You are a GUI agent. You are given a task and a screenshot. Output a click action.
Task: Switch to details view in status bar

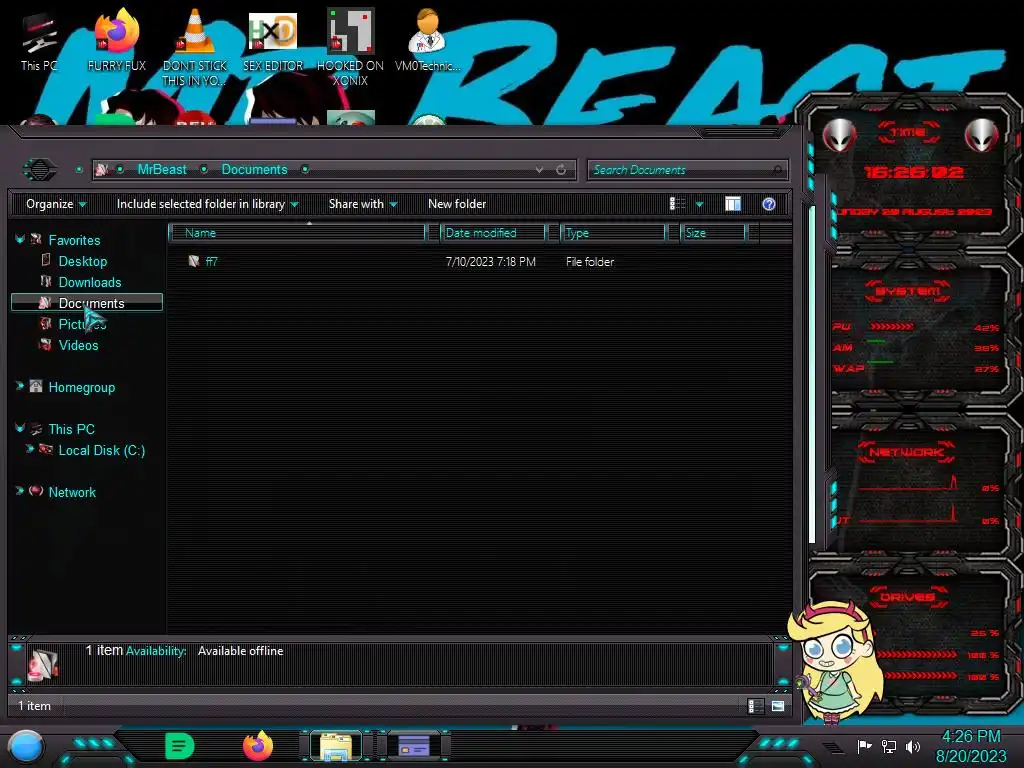755,706
